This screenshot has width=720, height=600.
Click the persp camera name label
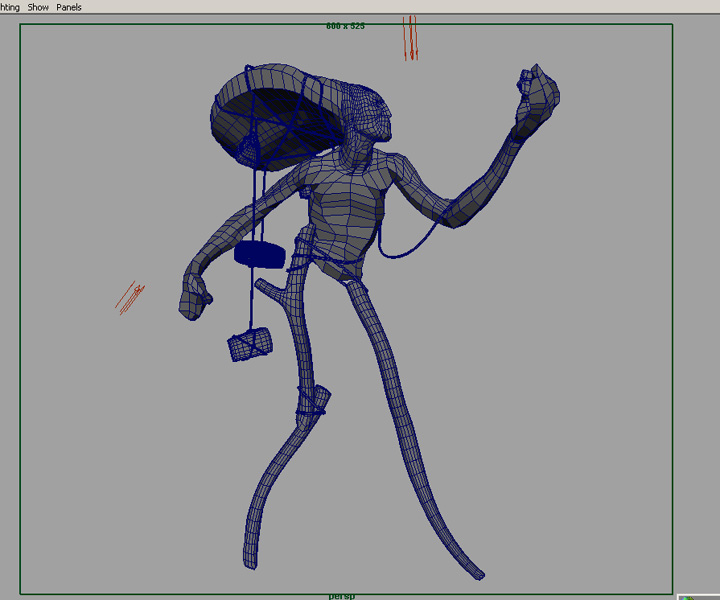pos(342,596)
